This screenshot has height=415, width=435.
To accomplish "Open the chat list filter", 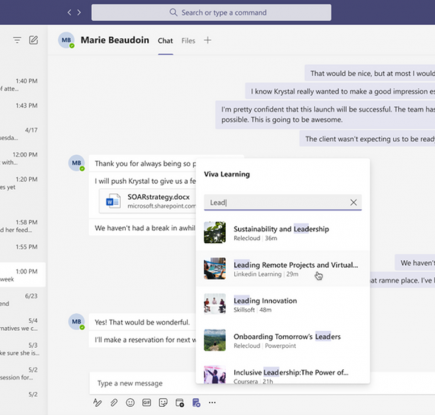I will (17, 40).
